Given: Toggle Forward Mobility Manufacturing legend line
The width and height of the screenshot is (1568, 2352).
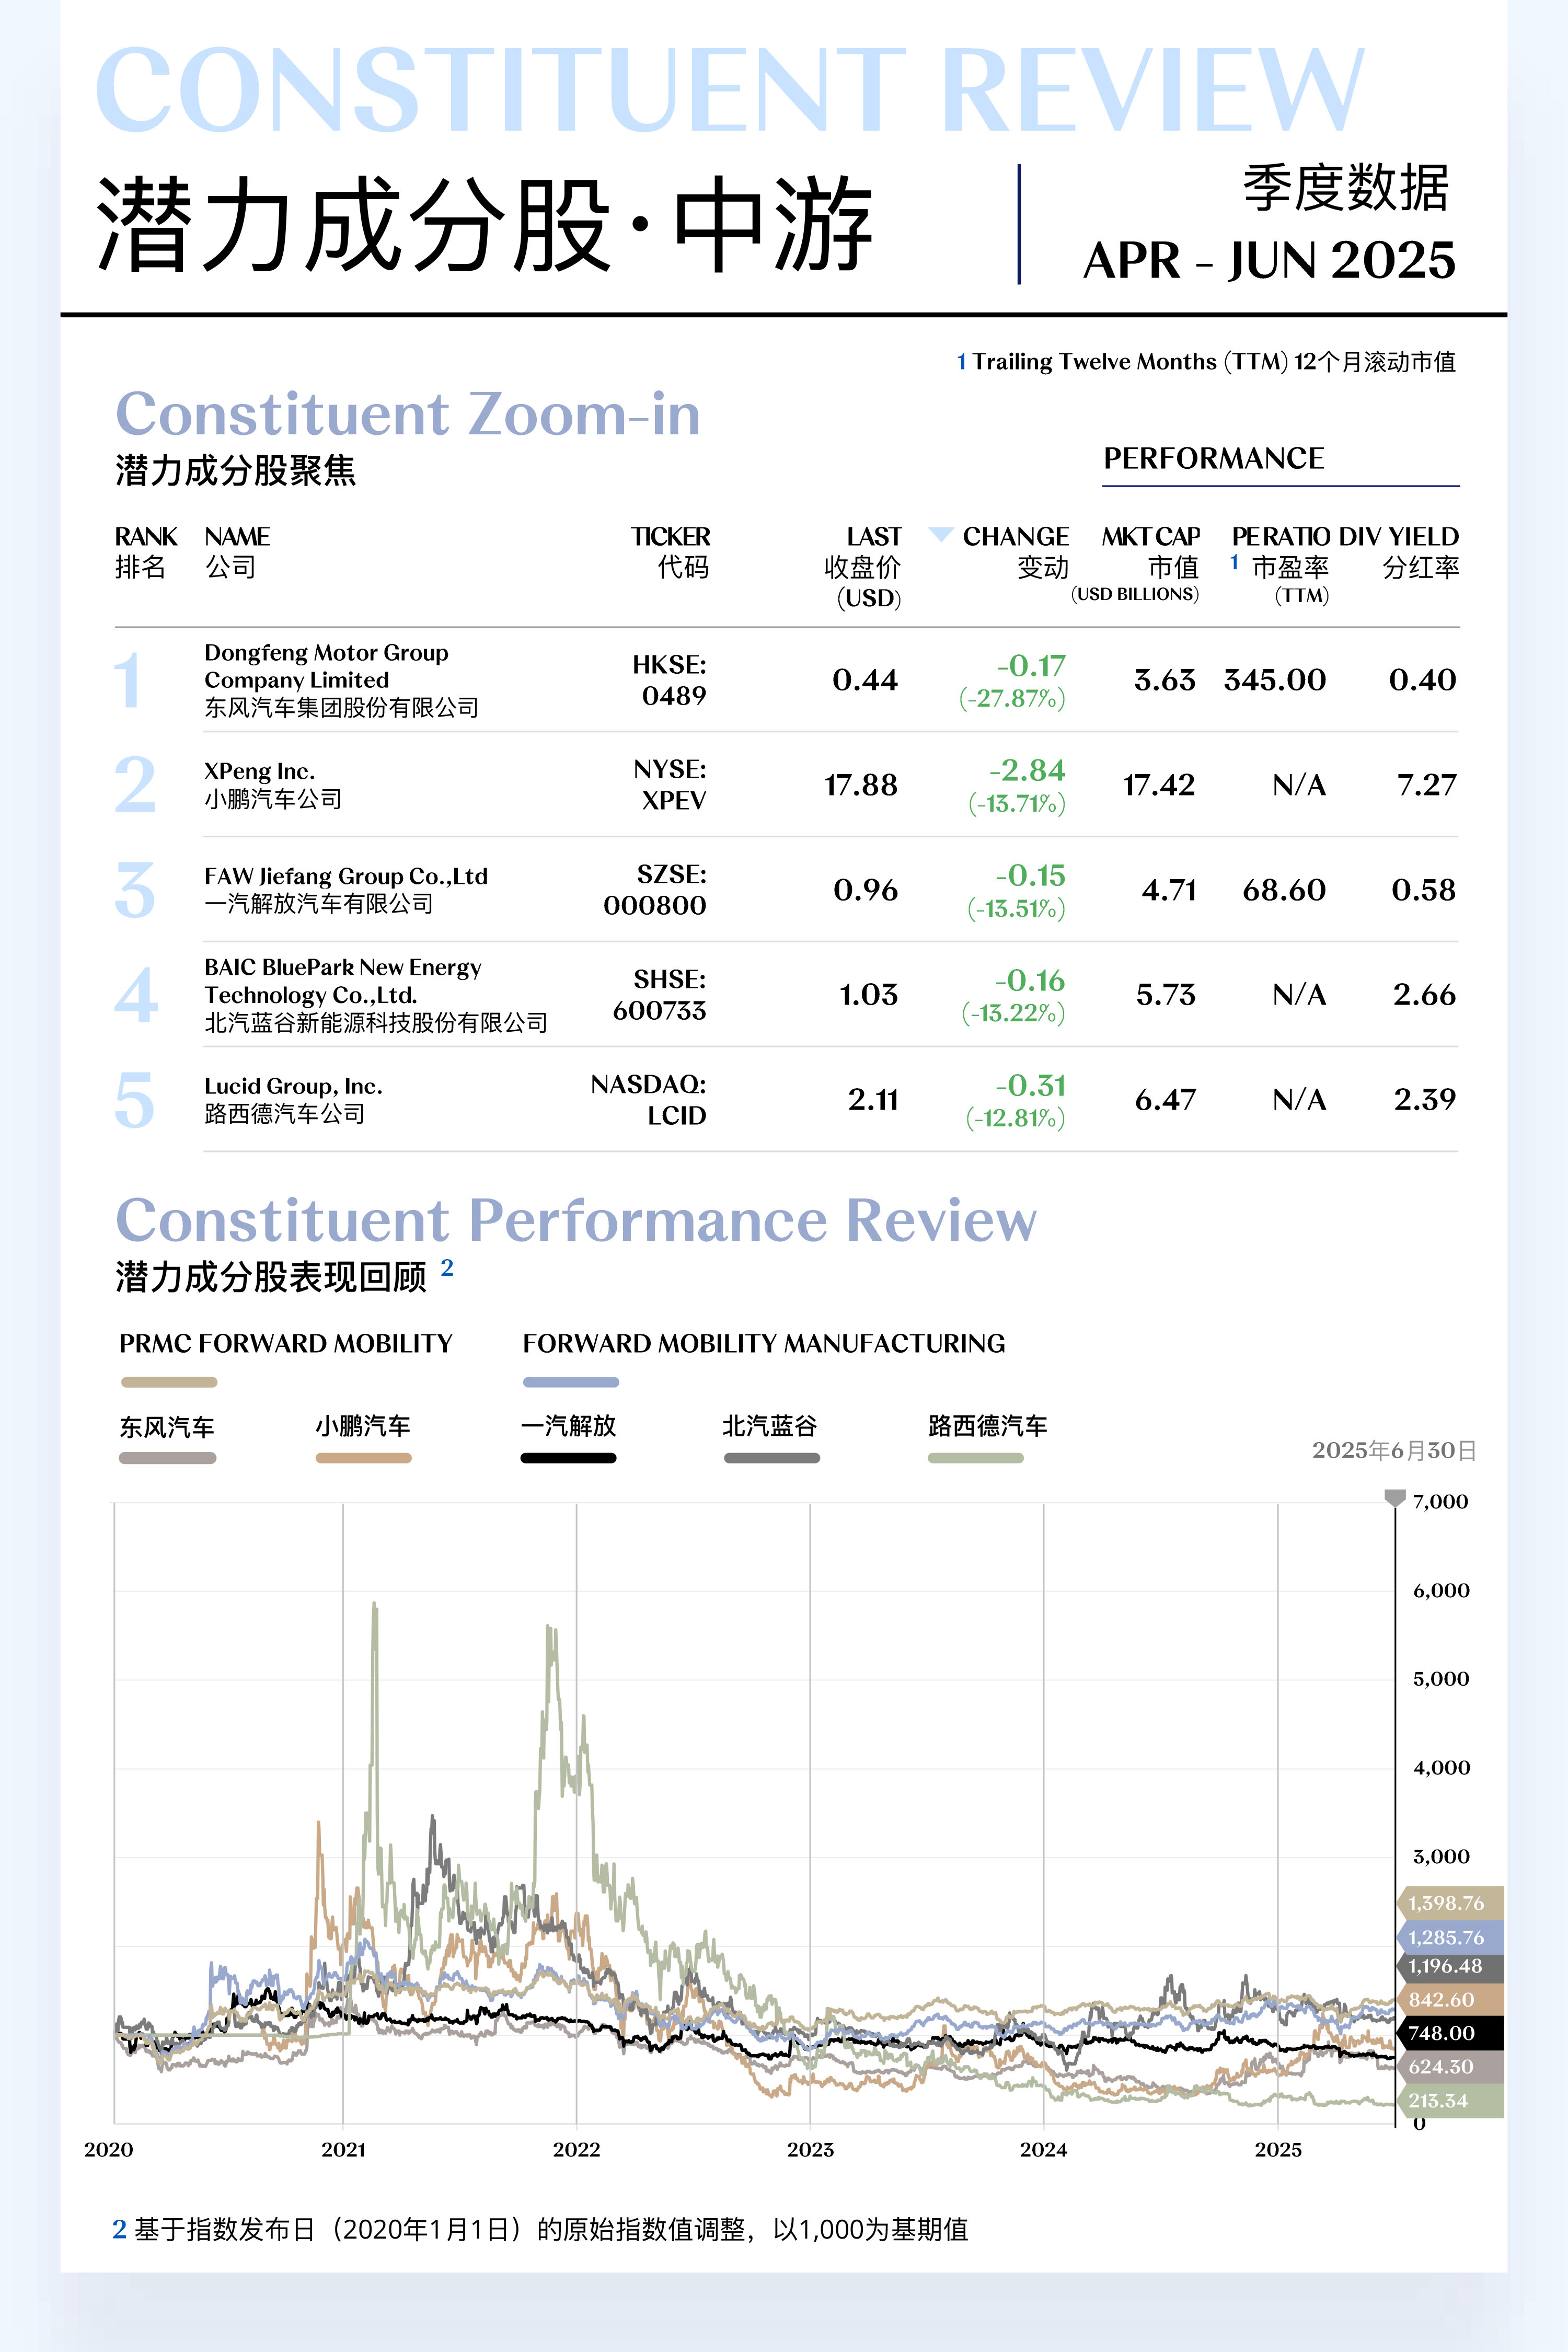Looking at the screenshot, I should coord(570,1382).
